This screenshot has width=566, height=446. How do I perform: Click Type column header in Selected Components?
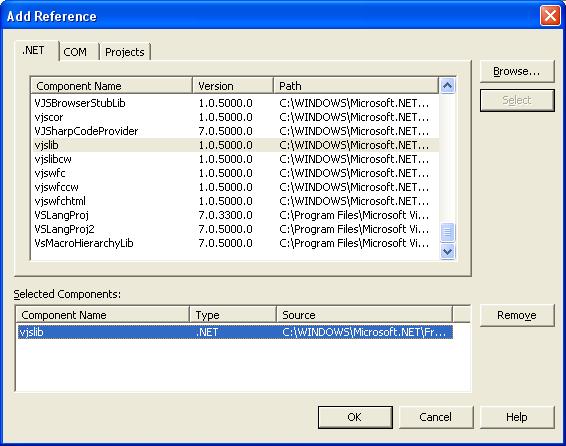(x=233, y=315)
